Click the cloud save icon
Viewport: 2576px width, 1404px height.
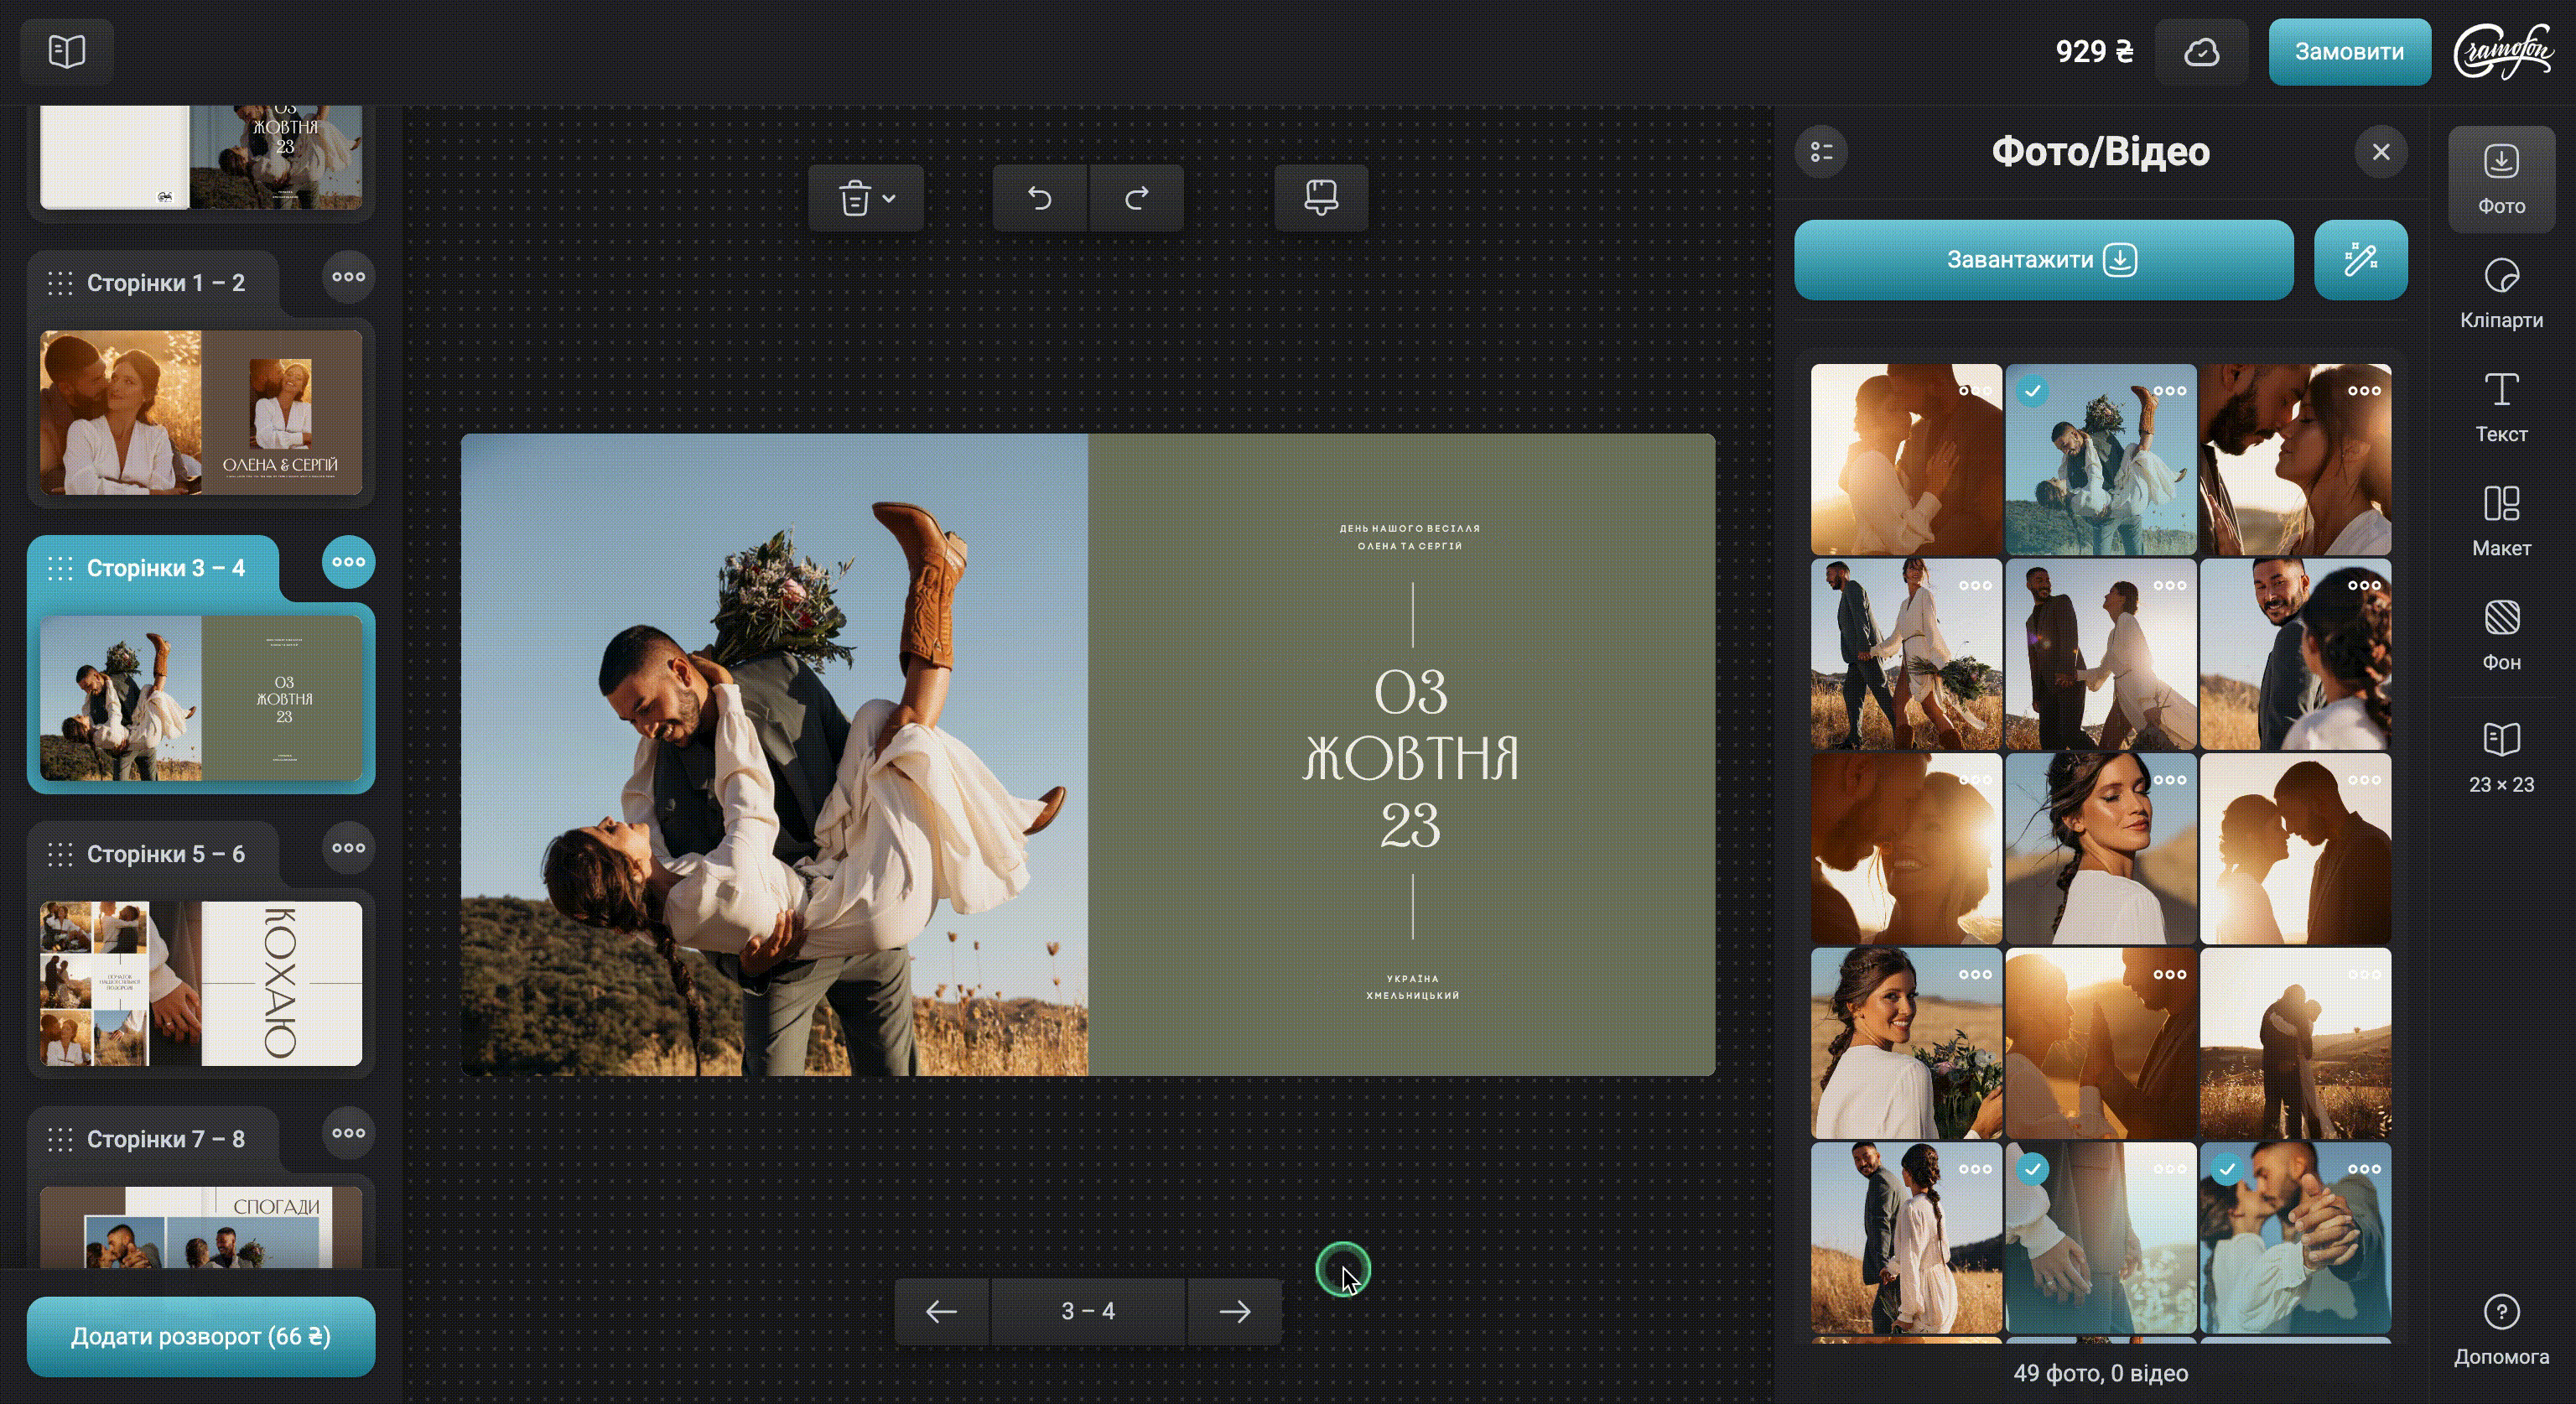[2201, 52]
